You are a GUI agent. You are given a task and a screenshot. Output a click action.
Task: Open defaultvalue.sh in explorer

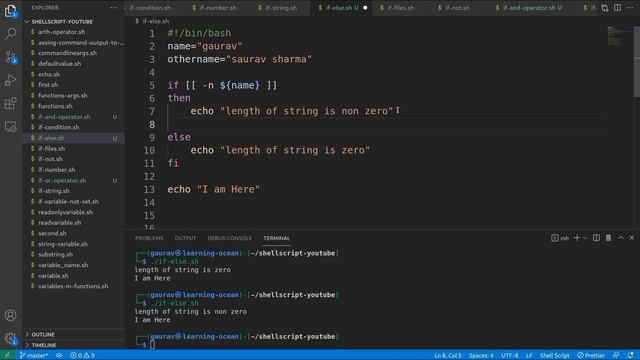coord(60,64)
